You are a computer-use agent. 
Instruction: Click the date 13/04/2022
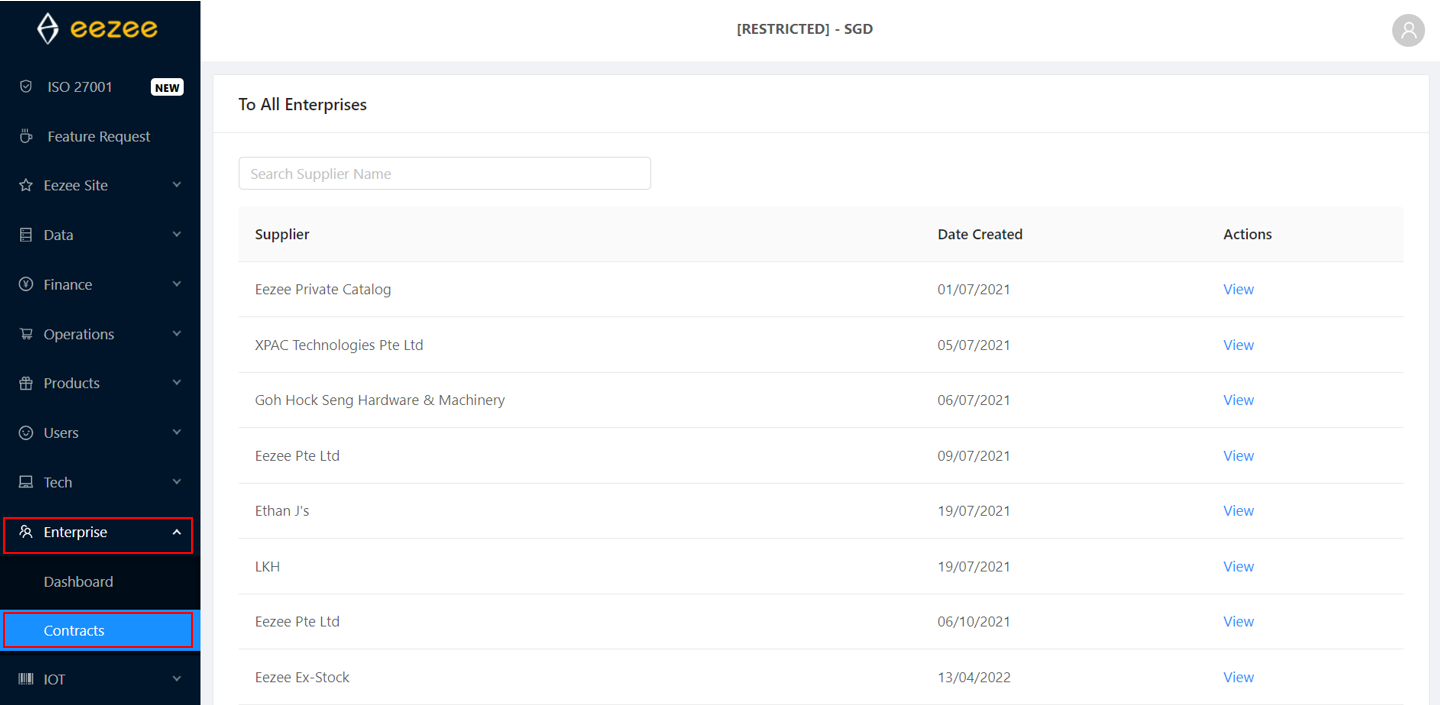[974, 677]
